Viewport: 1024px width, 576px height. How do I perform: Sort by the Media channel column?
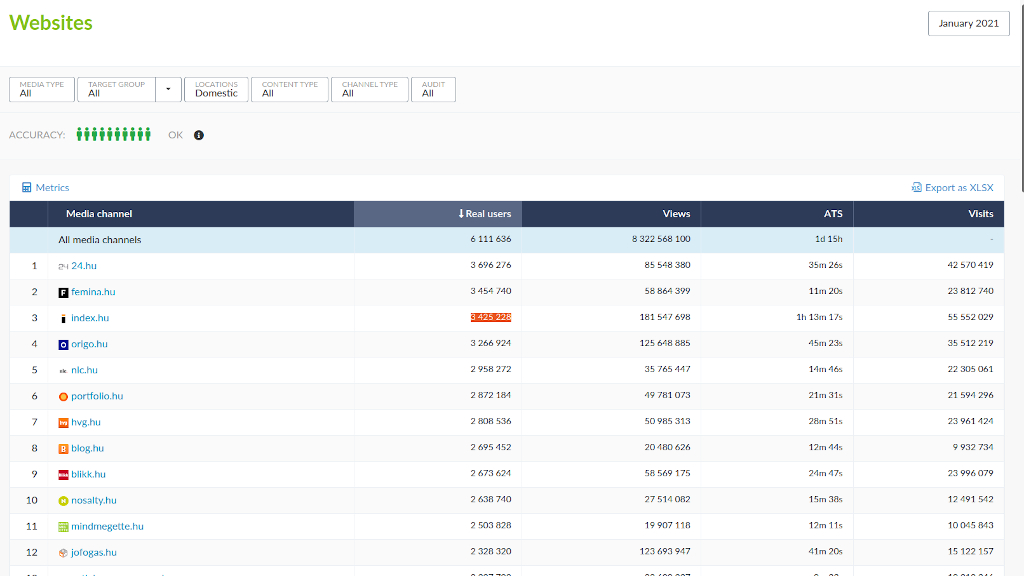[x=201, y=214]
